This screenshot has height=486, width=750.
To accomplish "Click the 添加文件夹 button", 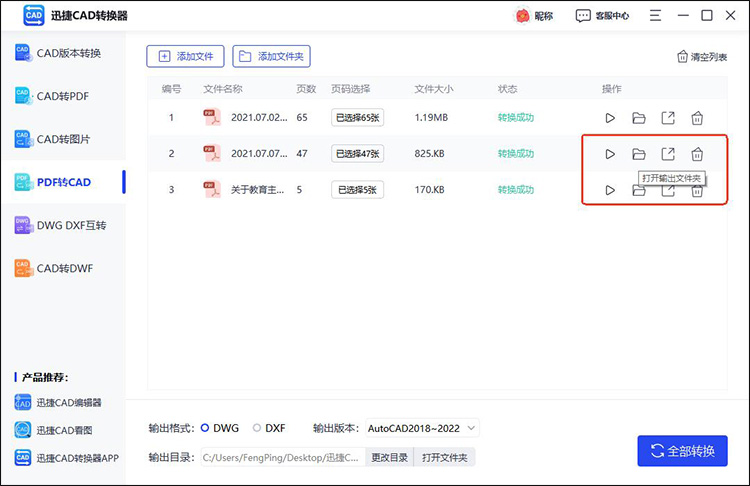I will click(271, 56).
